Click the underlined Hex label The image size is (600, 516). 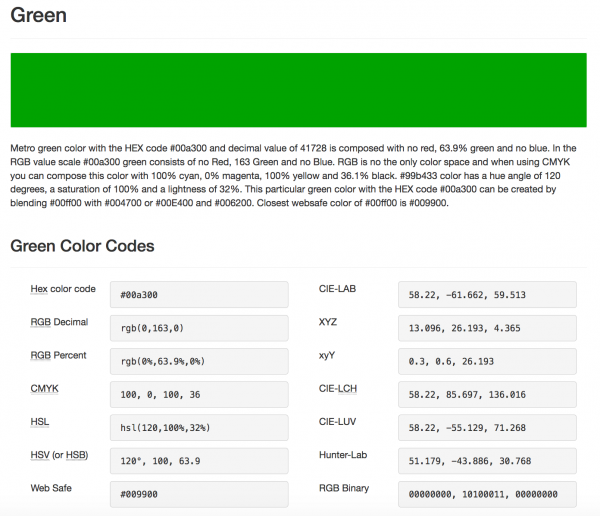pyautogui.click(x=39, y=289)
